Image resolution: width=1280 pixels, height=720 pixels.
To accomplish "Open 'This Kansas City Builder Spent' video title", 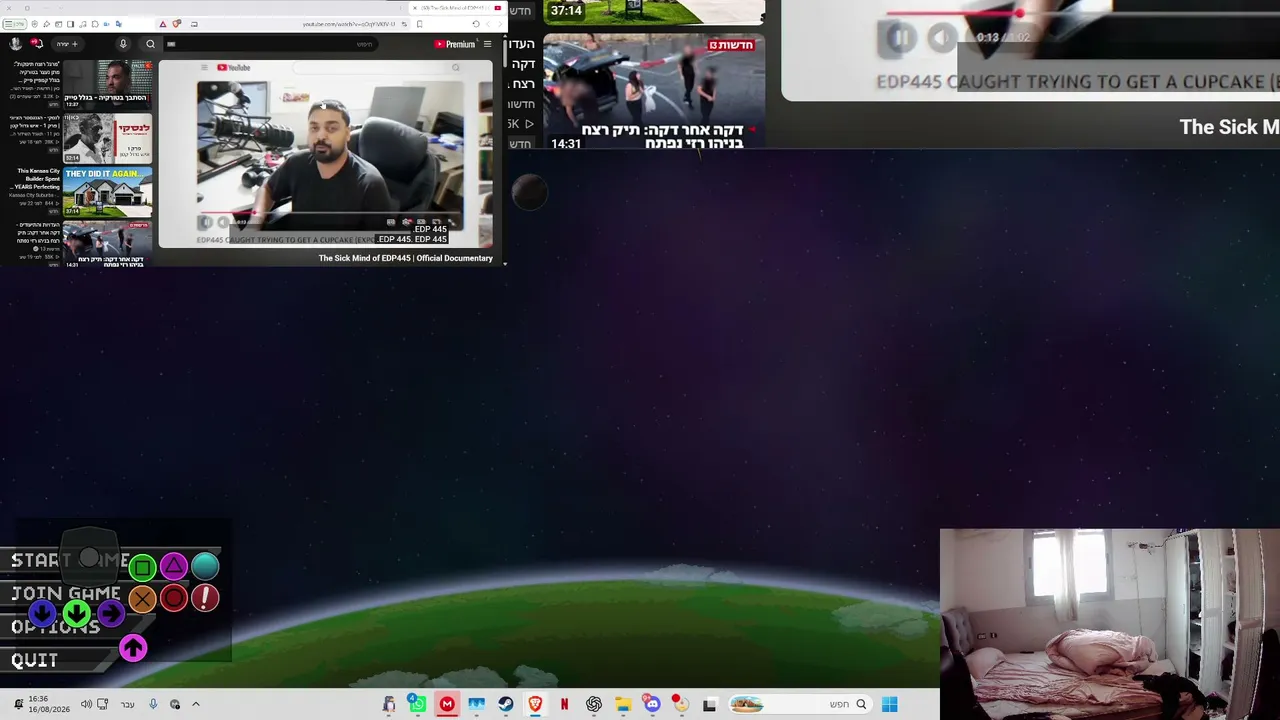I will coord(35,180).
